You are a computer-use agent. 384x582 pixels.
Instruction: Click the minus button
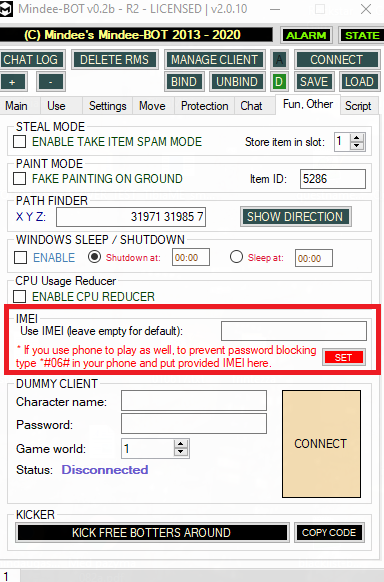pos(51,82)
